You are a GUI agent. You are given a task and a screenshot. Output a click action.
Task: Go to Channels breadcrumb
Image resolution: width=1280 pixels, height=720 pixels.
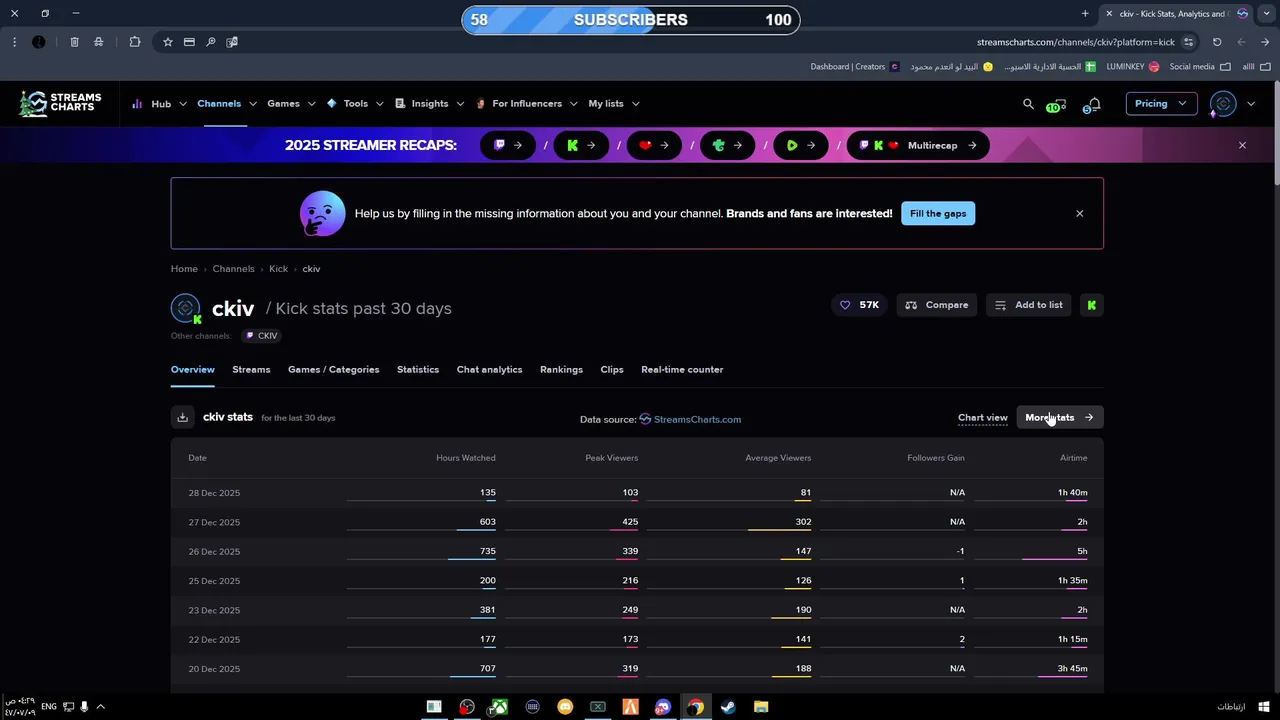coord(233,269)
